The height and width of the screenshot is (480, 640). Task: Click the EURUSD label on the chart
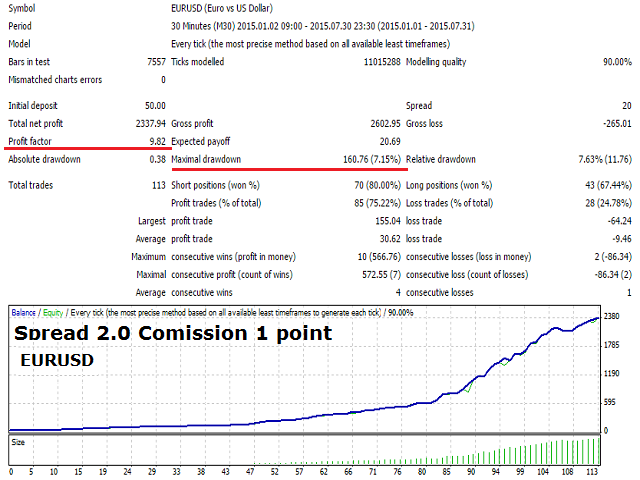[57, 360]
